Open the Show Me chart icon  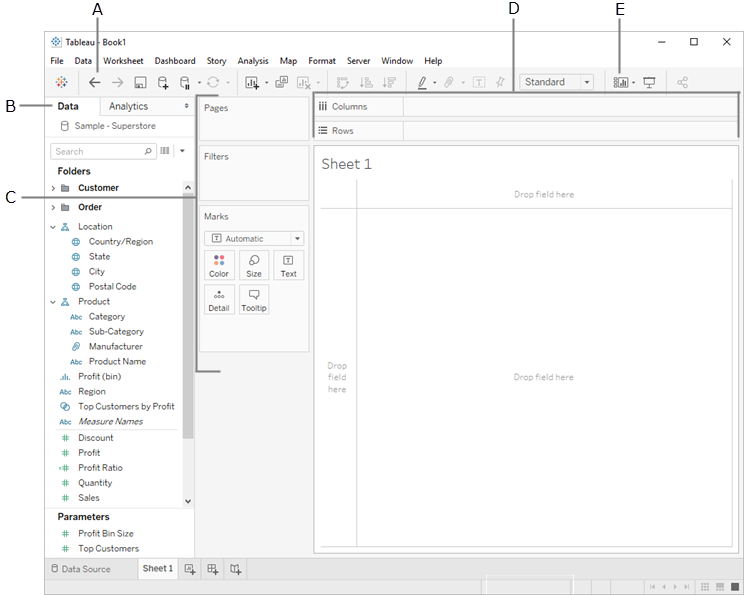[621, 83]
